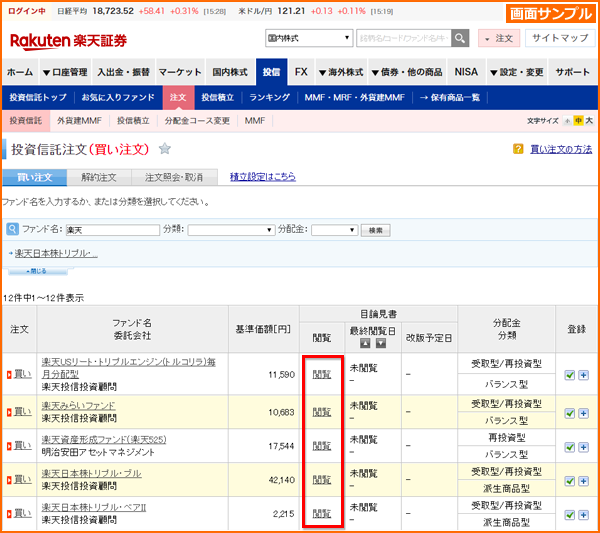Go to MMF・MRF・外貨建MMF submenu
This screenshot has width=600, height=533.
(355, 98)
